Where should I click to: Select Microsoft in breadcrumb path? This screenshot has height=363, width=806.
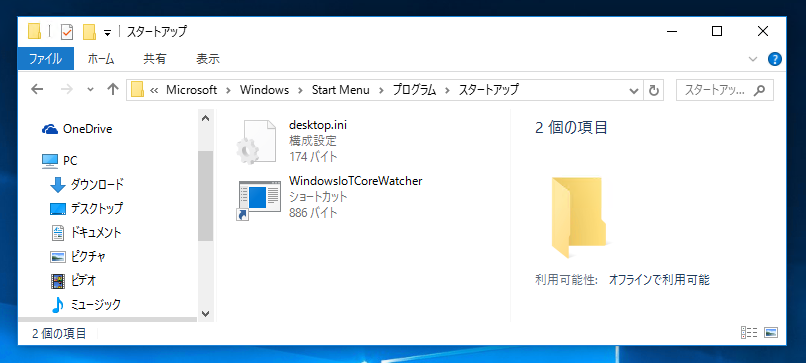[192, 90]
